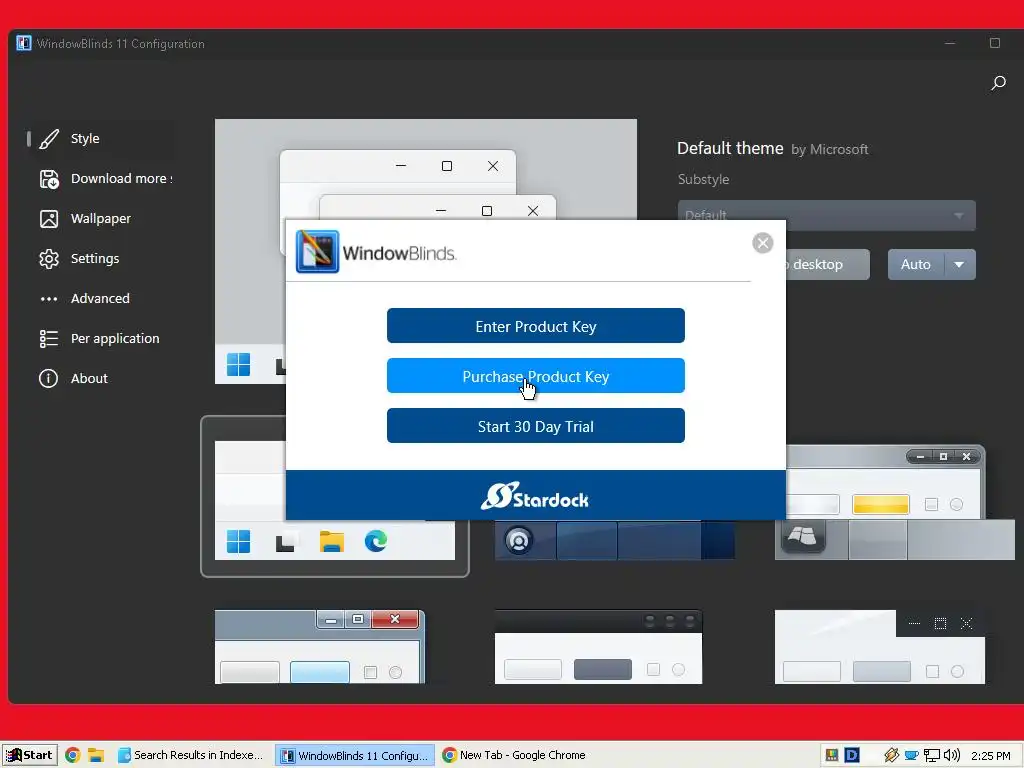
Task: Select the white flat theme with dark caption
Action: click(x=880, y=647)
